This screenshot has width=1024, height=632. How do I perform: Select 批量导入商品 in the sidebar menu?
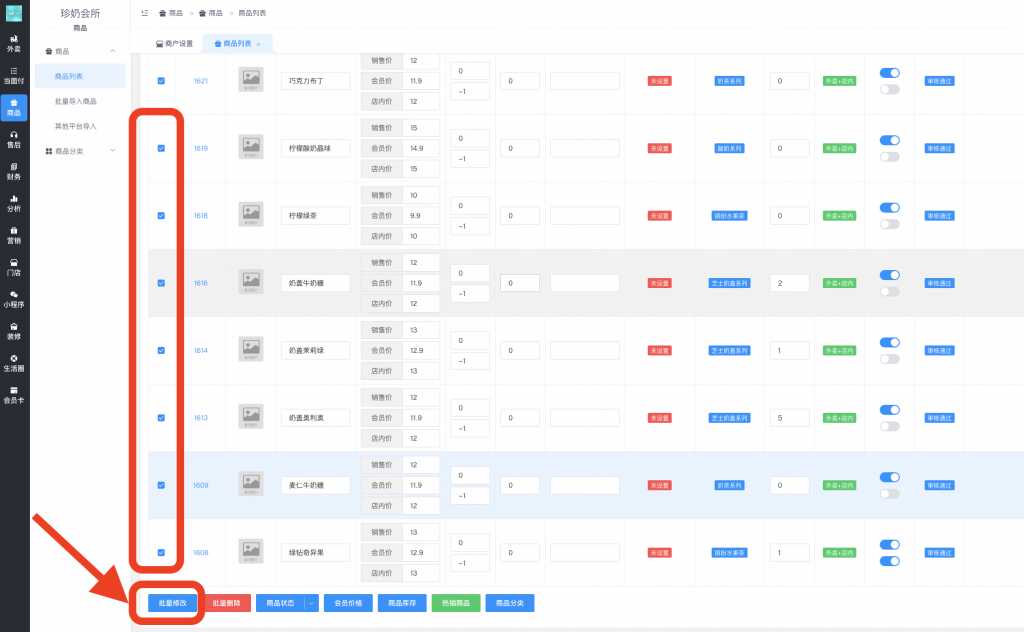[76, 101]
